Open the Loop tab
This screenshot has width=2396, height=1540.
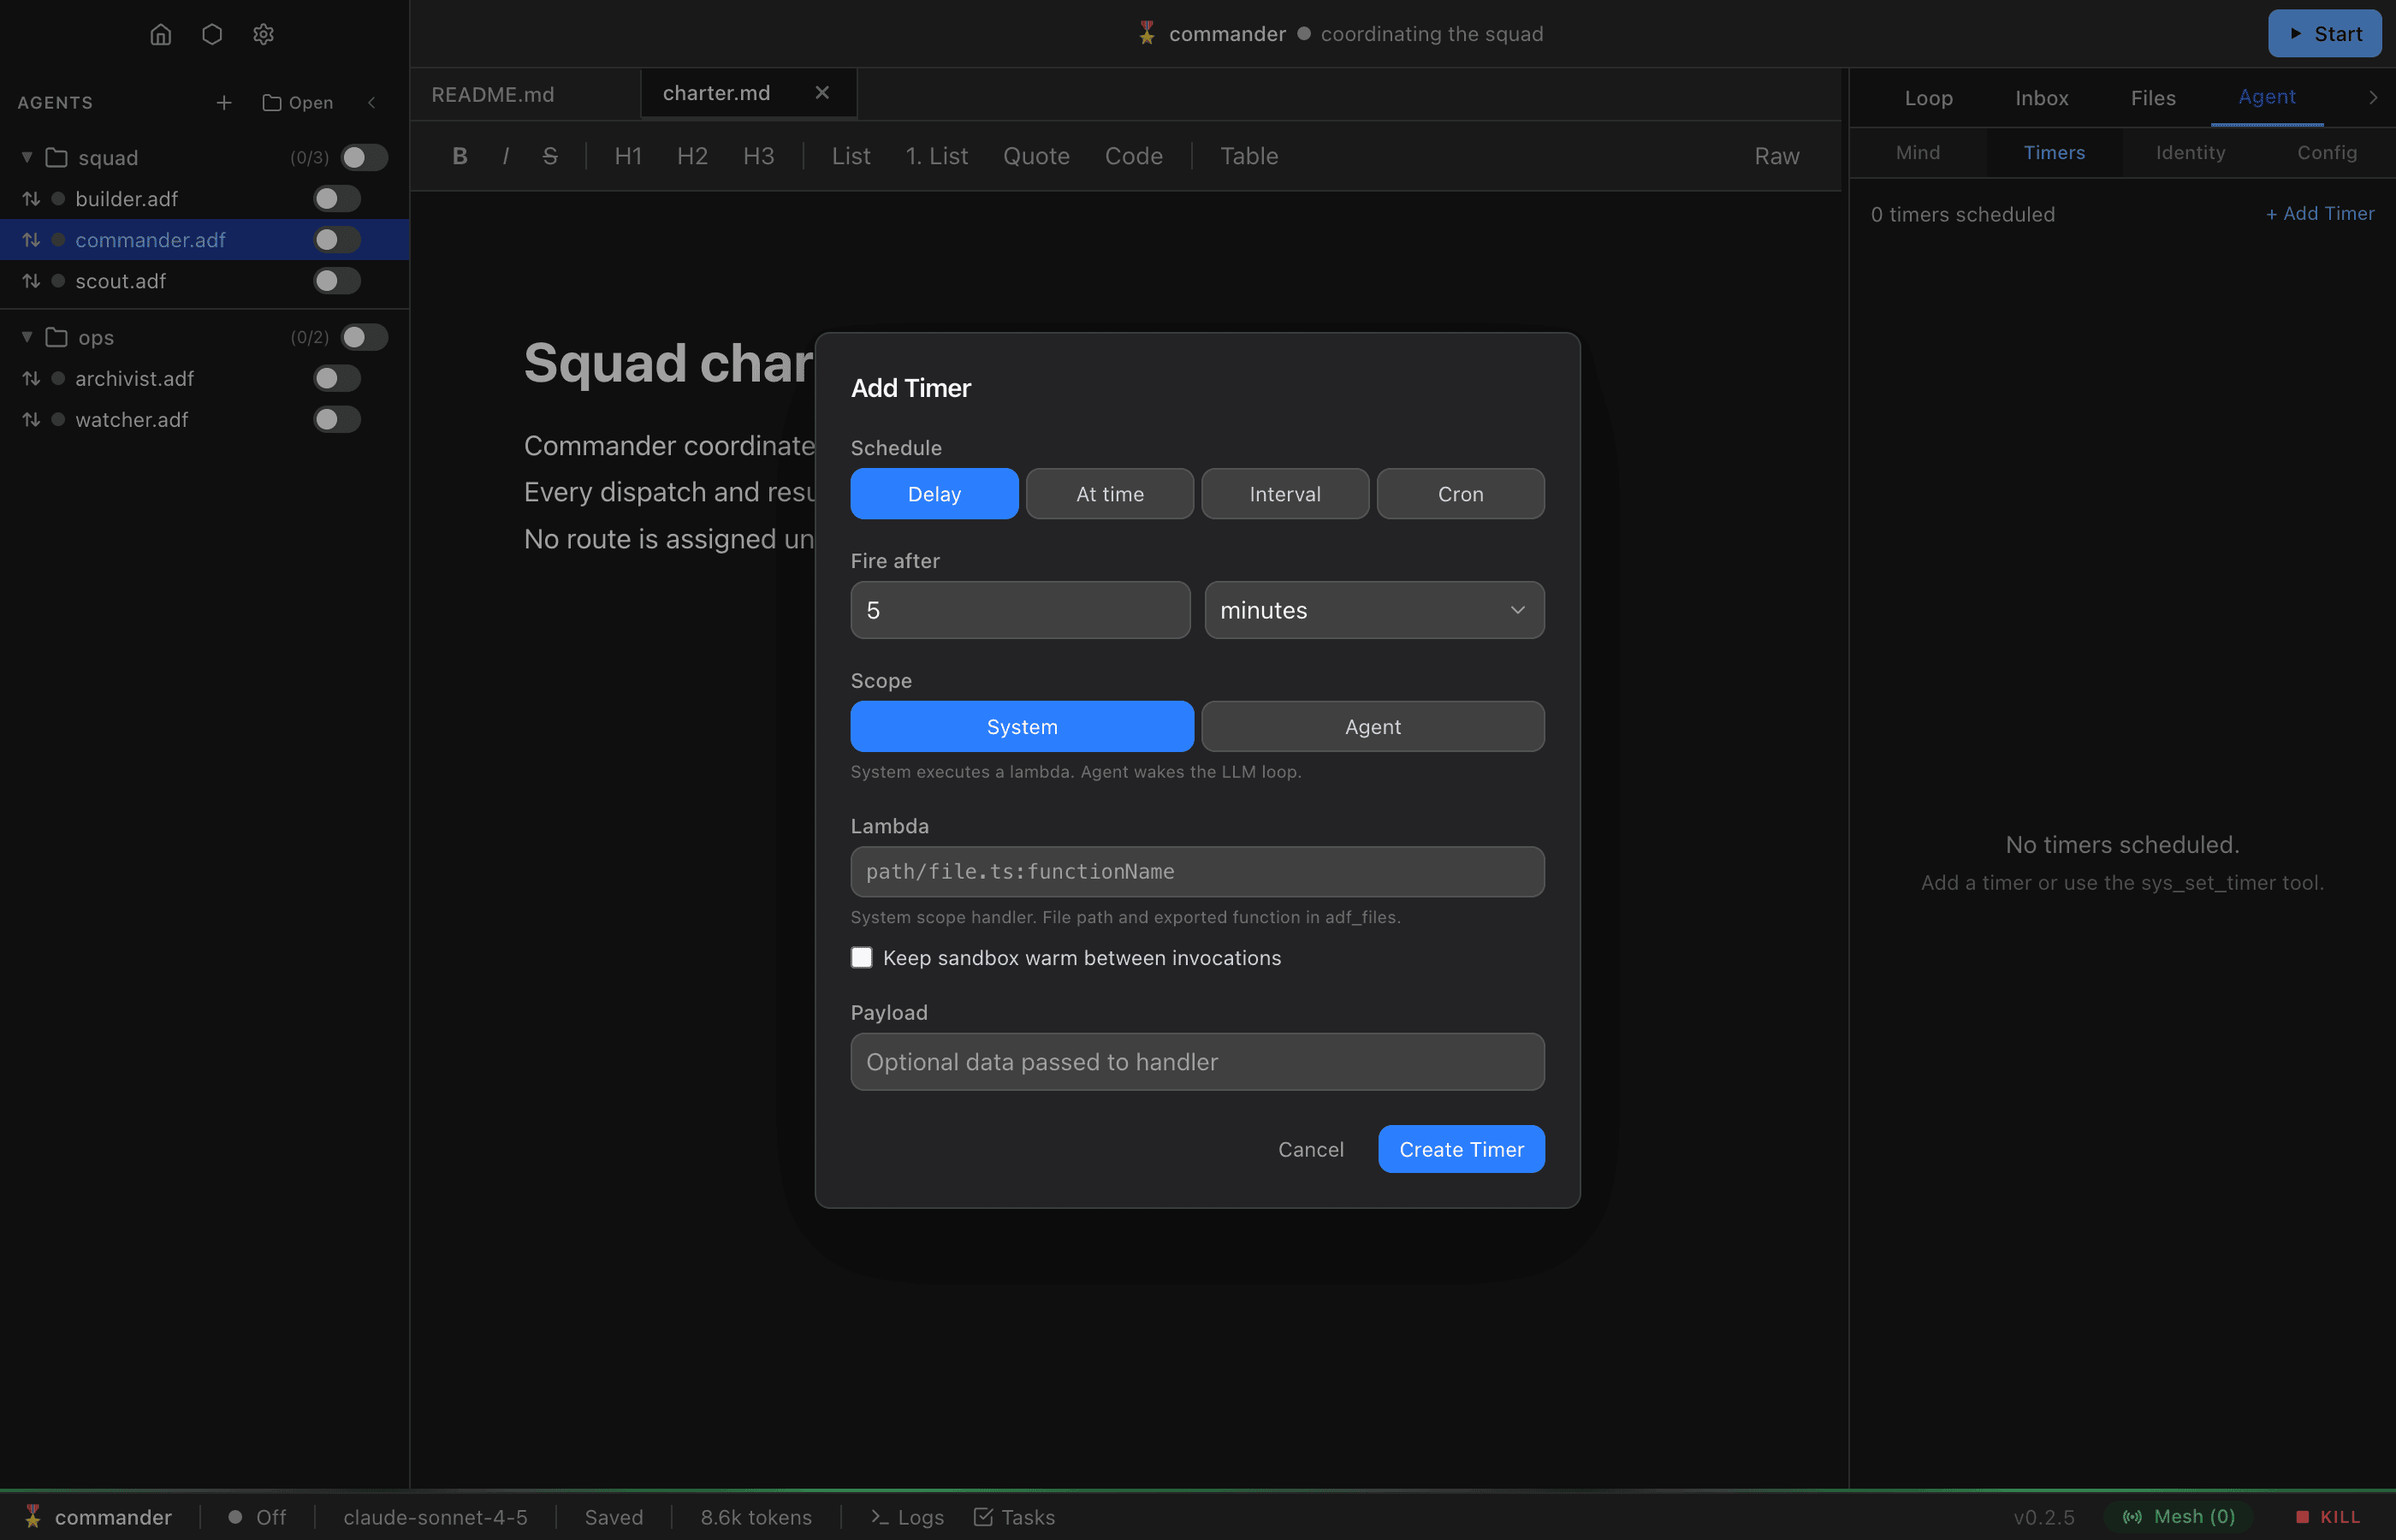(1928, 98)
